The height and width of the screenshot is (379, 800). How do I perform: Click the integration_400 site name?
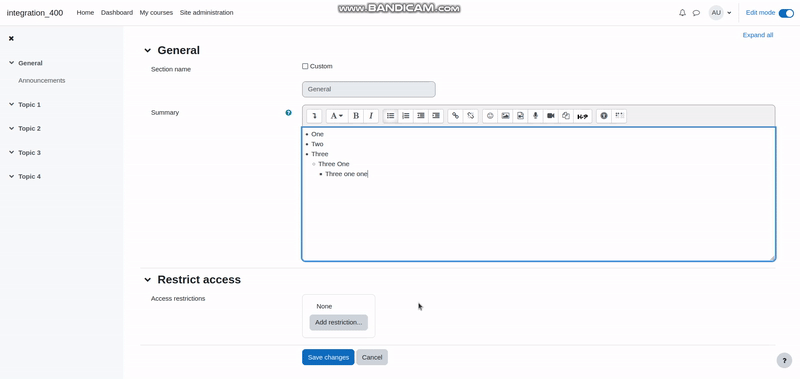pos(35,13)
